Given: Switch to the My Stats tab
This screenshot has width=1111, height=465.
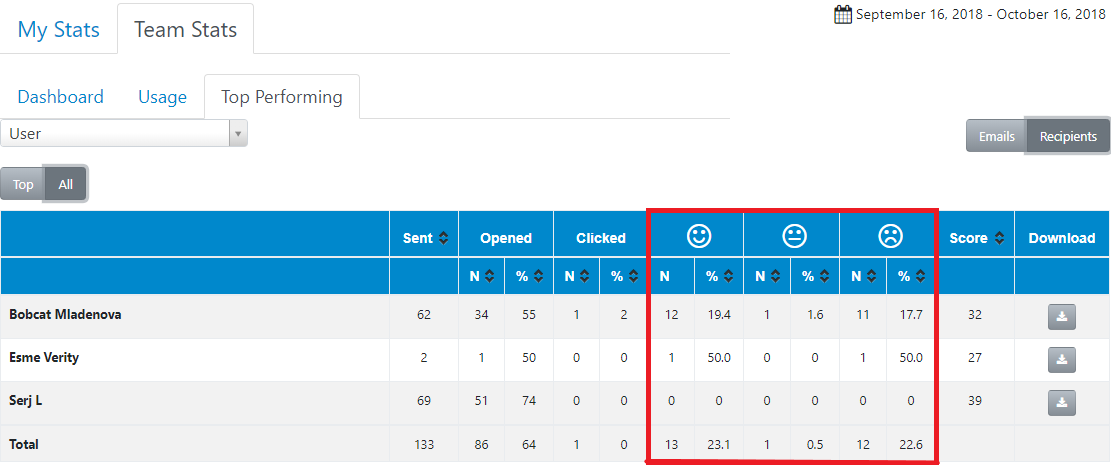Looking at the screenshot, I should tap(59, 29).
